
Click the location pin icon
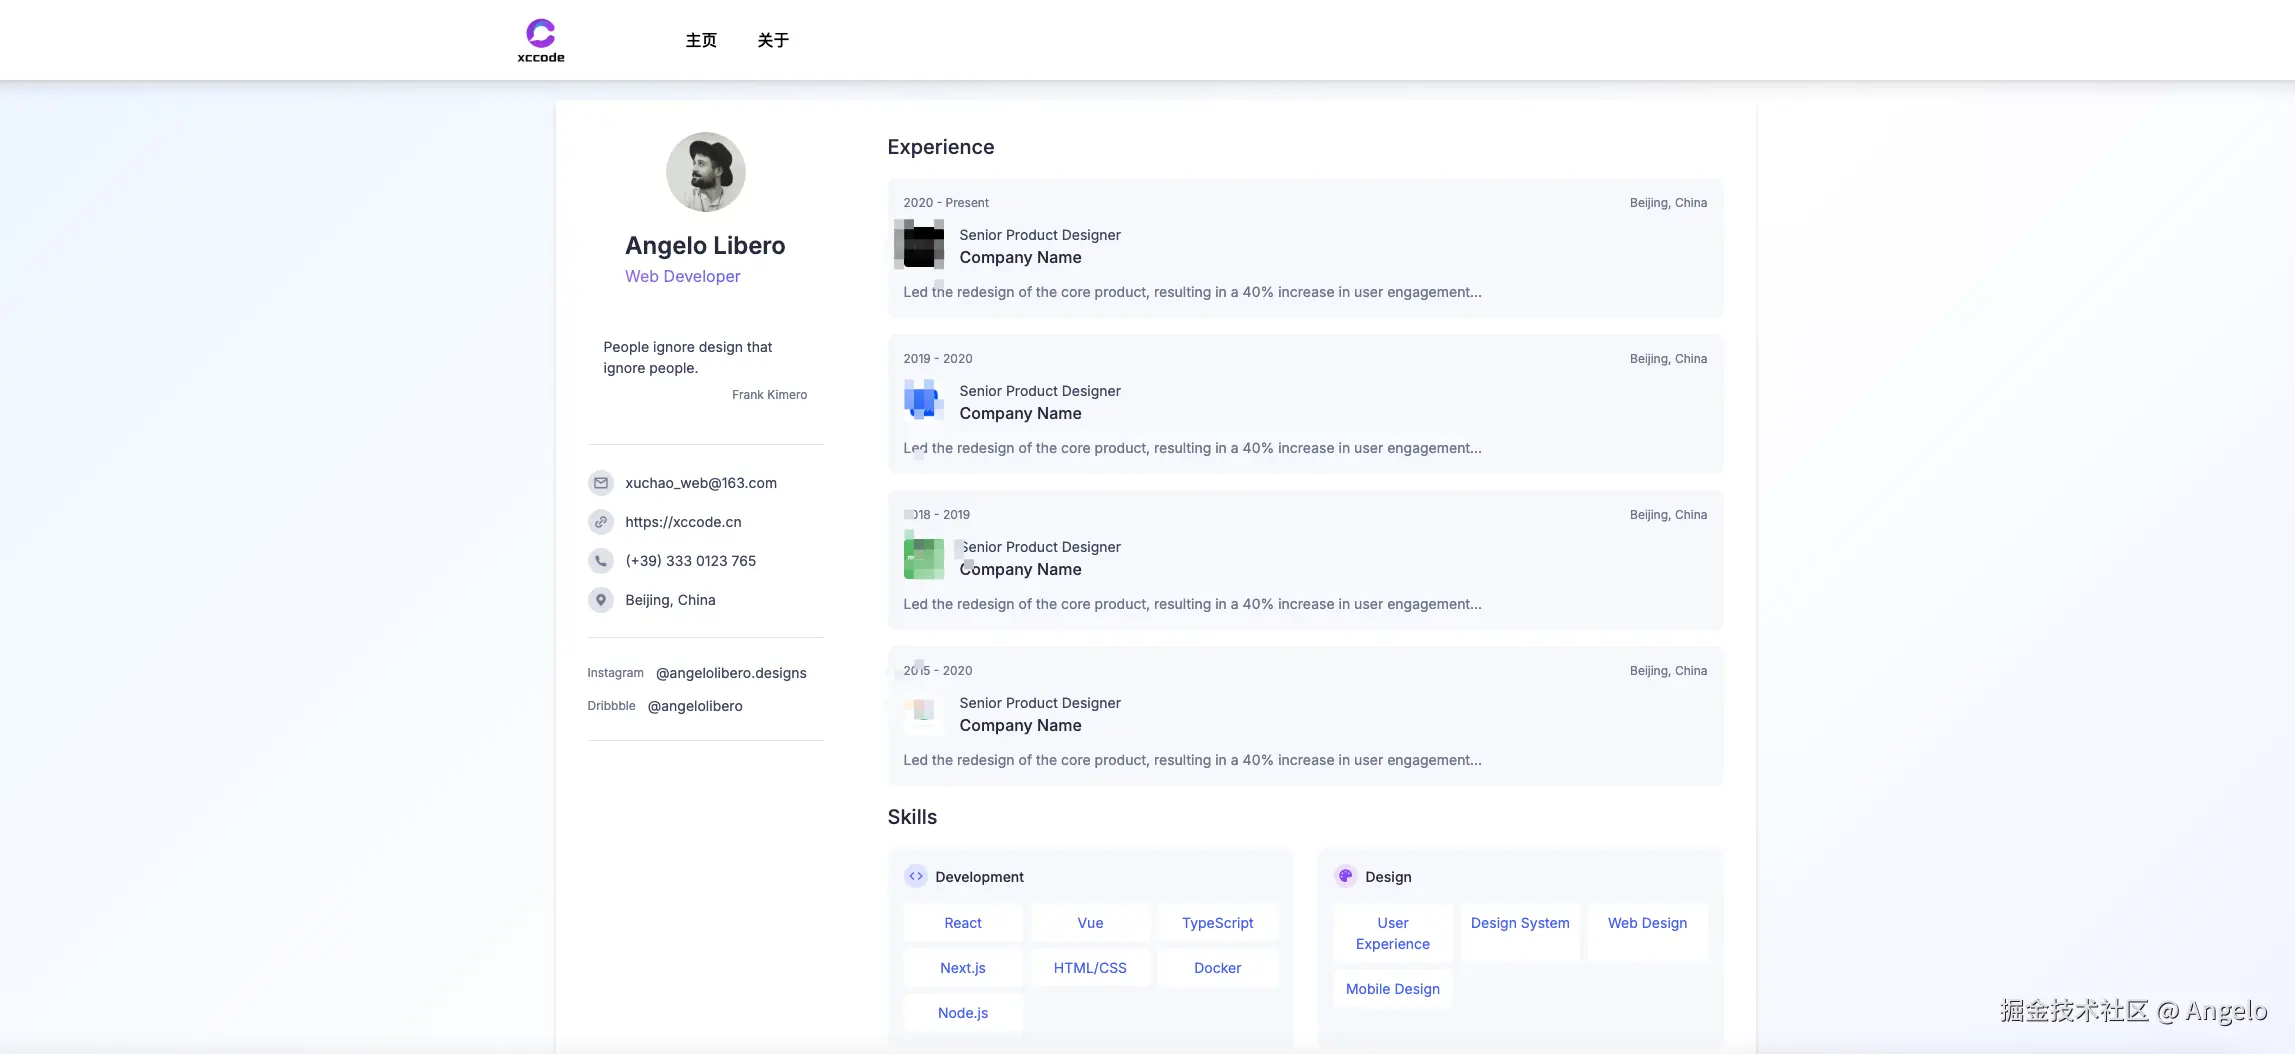tap(601, 600)
